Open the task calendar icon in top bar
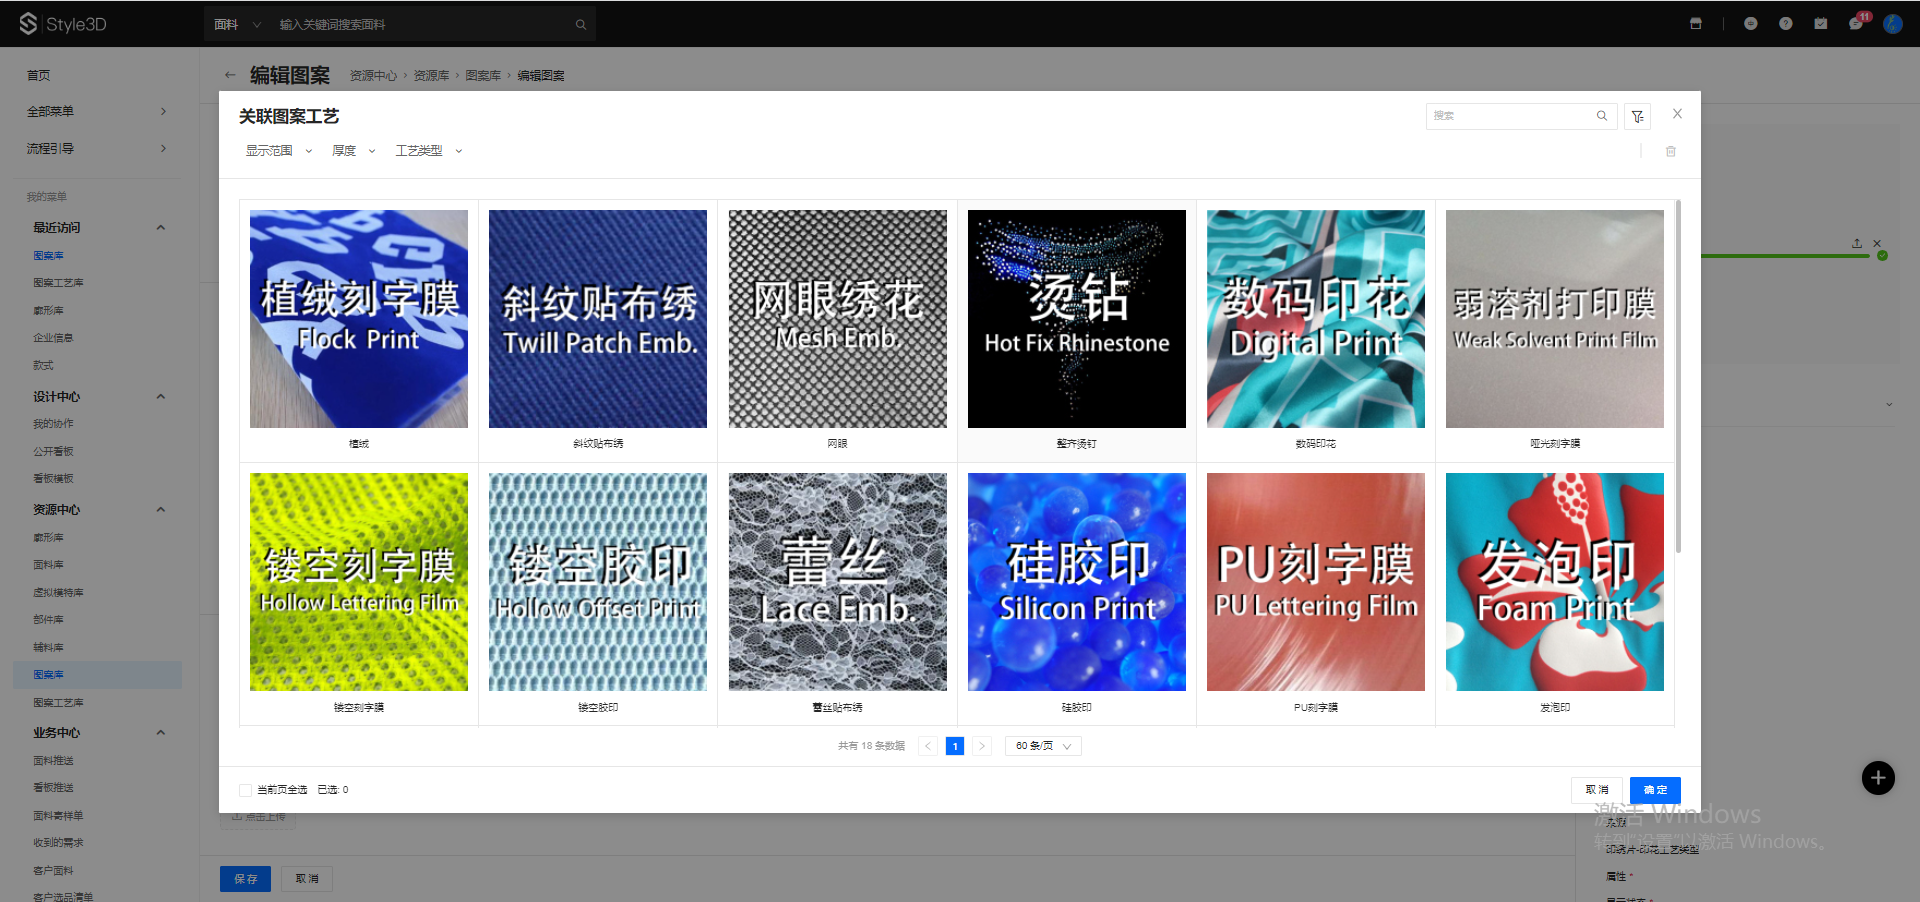The height and width of the screenshot is (902, 1920). (x=1820, y=24)
